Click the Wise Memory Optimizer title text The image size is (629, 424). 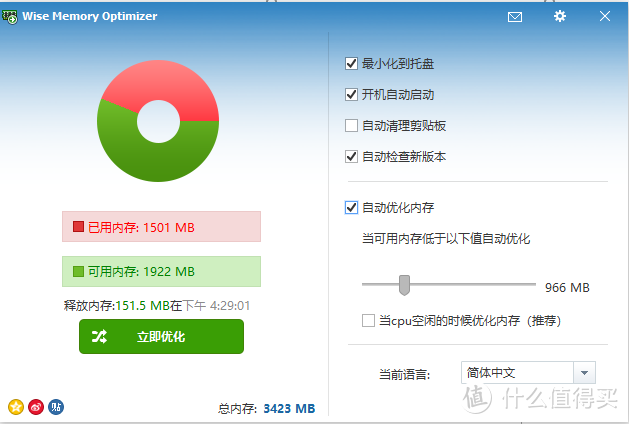tap(89, 16)
